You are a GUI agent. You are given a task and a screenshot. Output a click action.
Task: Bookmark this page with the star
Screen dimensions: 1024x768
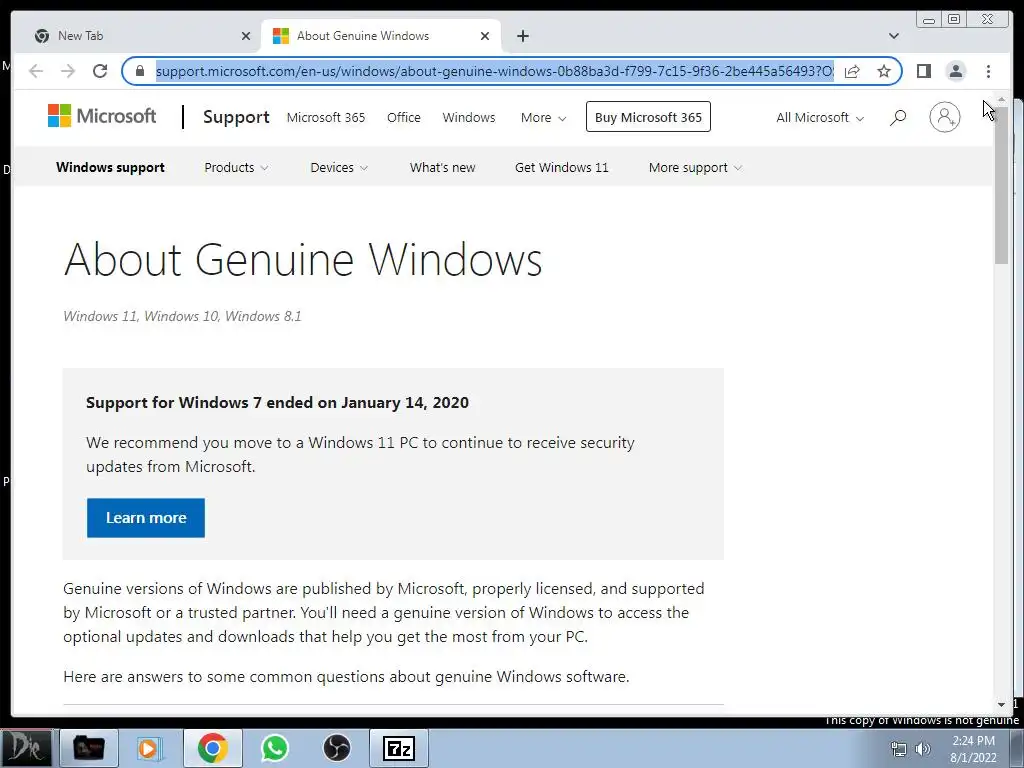coord(884,71)
